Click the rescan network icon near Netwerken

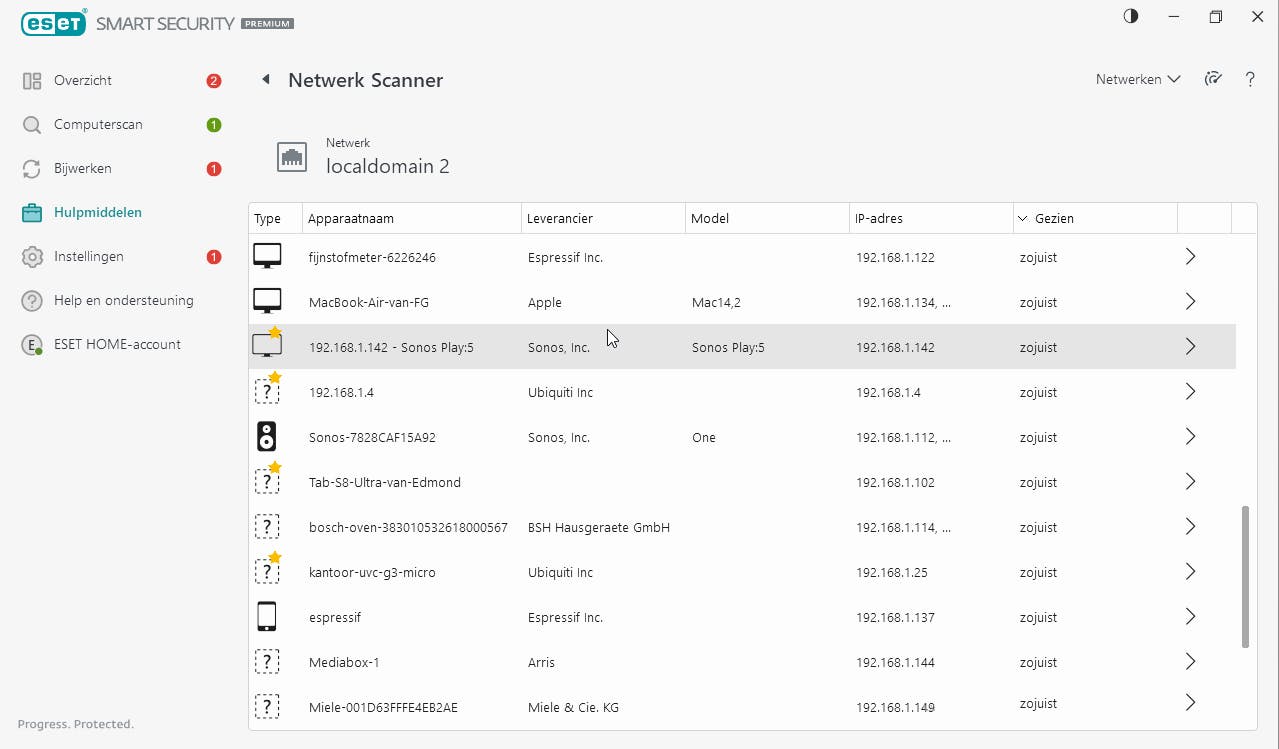[x=1213, y=79]
